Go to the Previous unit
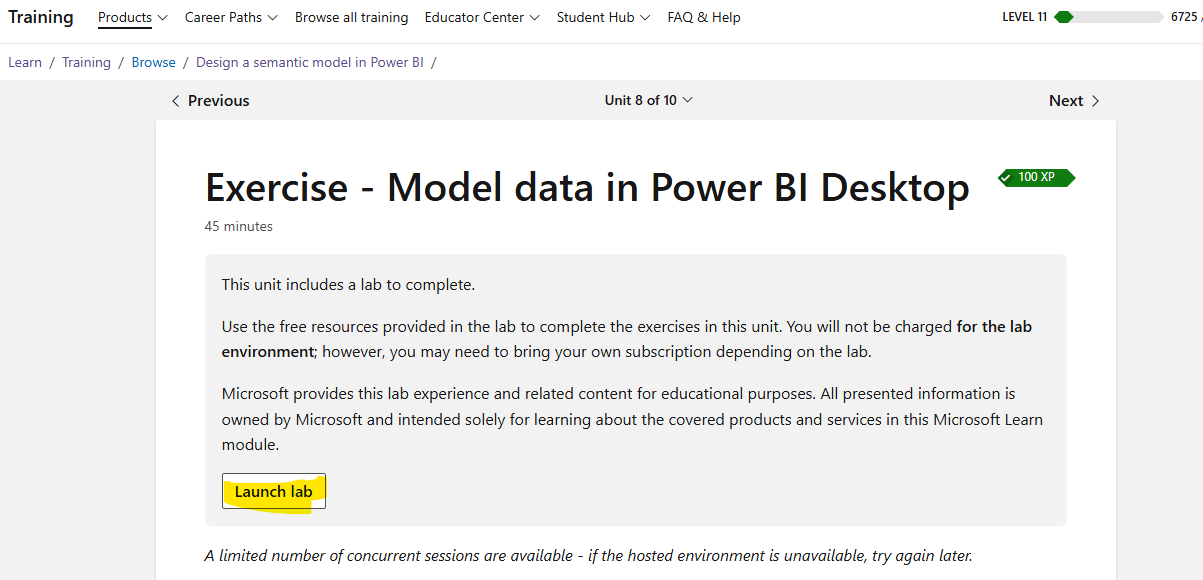The width and height of the screenshot is (1203, 580). (x=210, y=100)
